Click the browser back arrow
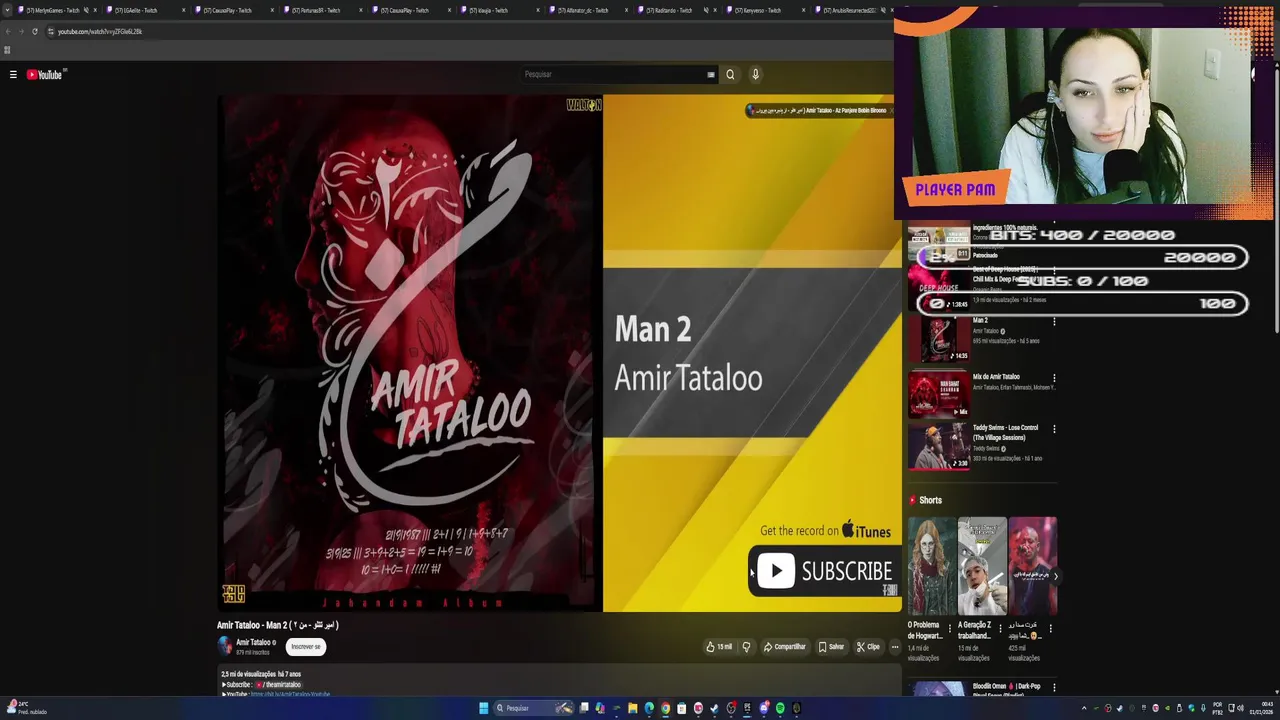The width and height of the screenshot is (1280, 720). [8, 31]
